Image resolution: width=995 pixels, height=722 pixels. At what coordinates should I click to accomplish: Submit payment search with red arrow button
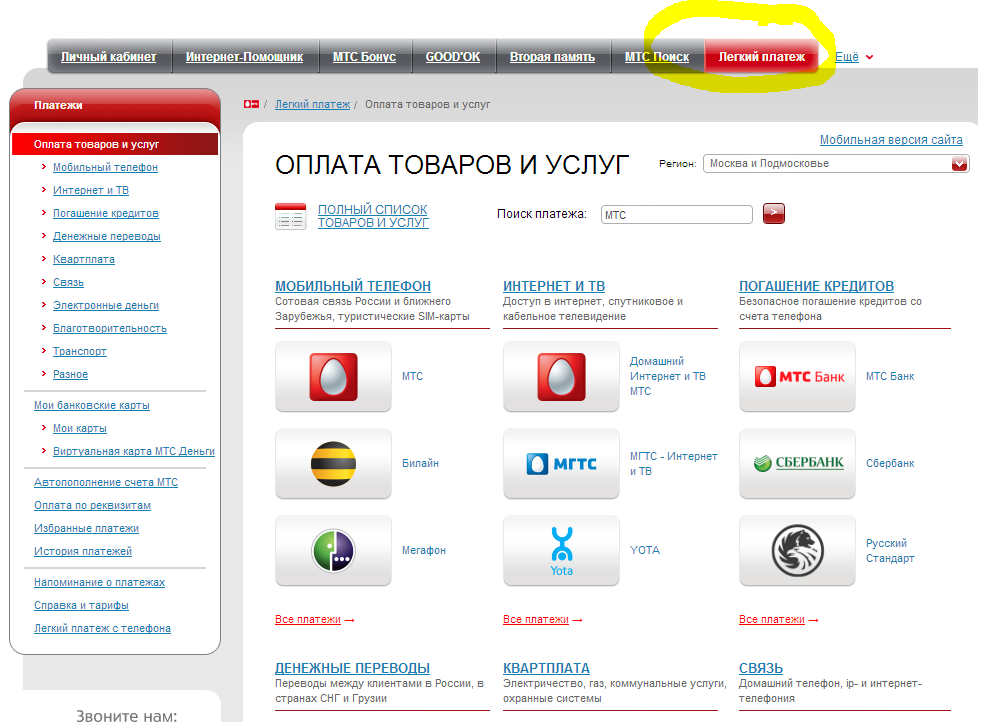pyautogui.click(x=774, y=214)
